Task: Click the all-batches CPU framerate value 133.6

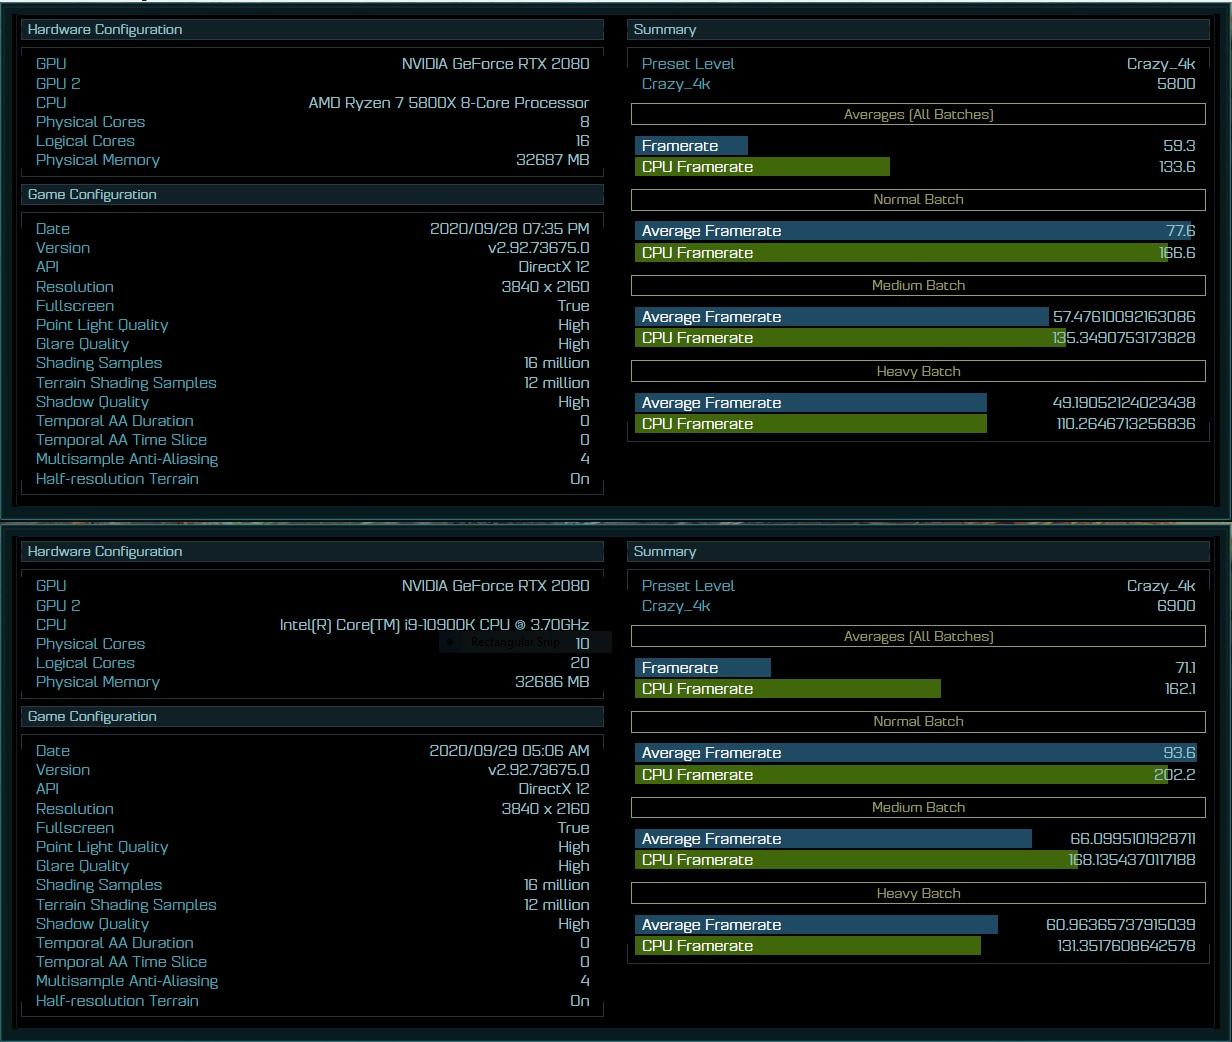Action: tap(1177, 167)
